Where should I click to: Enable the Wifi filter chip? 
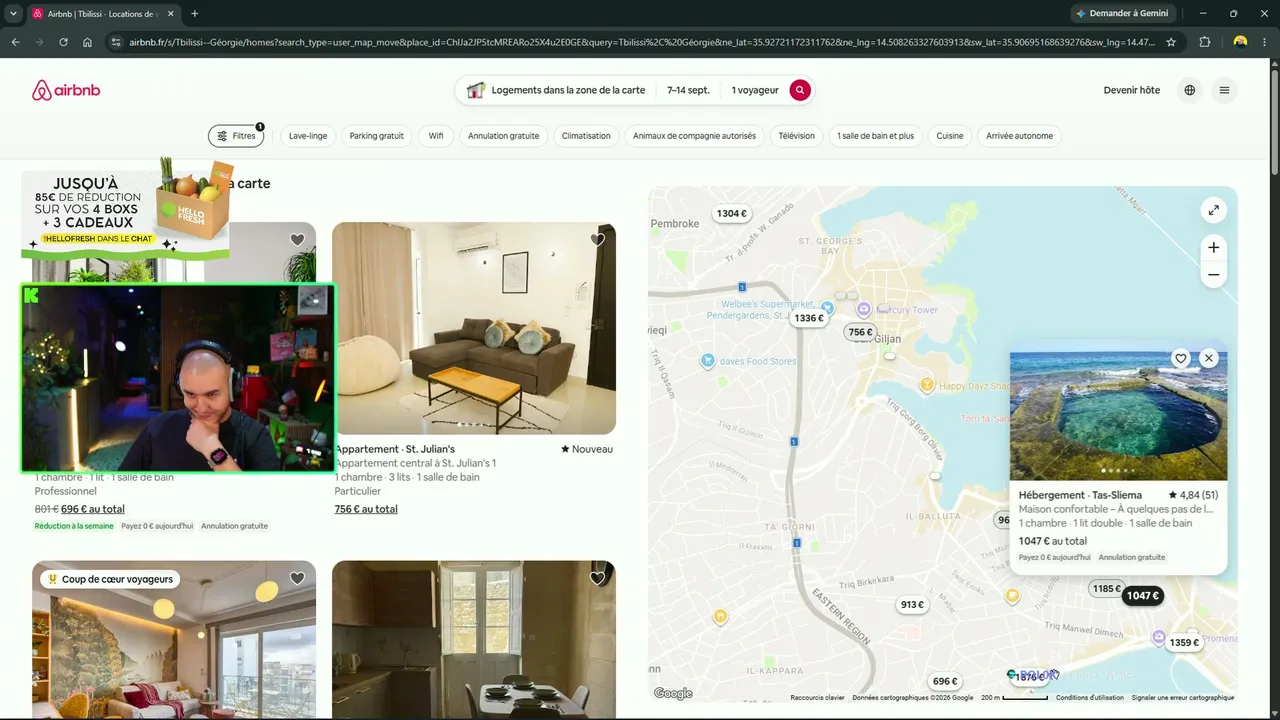click(x=436, y=136)
